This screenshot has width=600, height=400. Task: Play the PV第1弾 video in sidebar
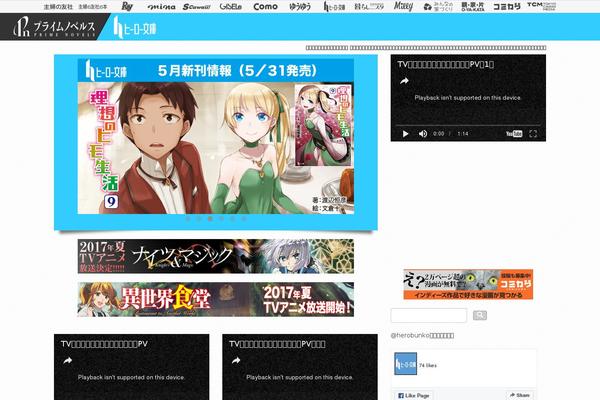click(x=406, y=134)
